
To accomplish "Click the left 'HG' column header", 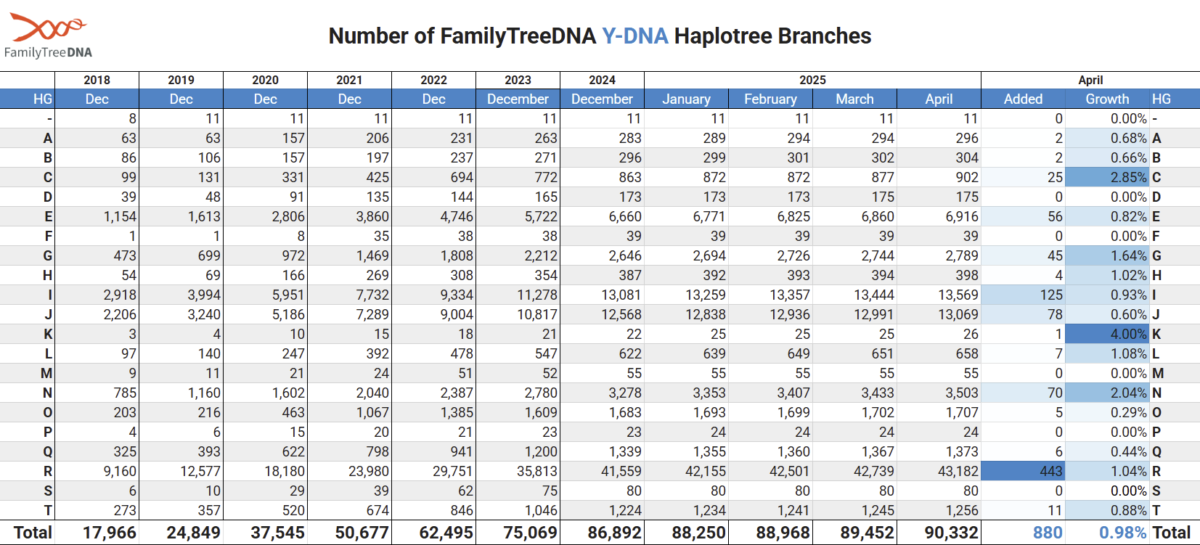I will (42, 99).
